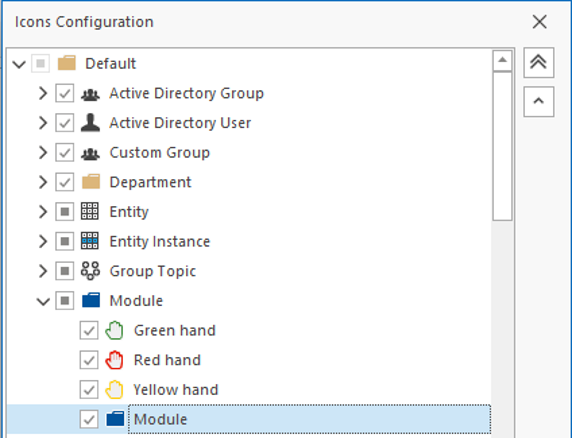Click the move-to-top double chevron button
572x439 pixels.
[538, 62]
